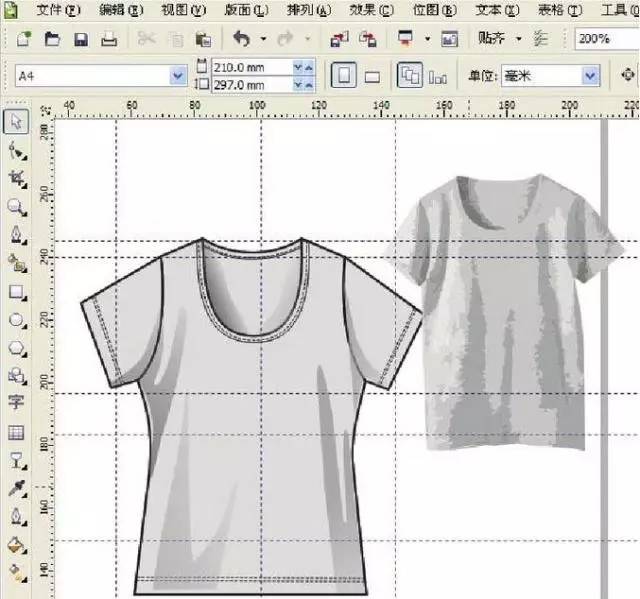This screenshot has height=599, width=640.
Task: Select the Shape tool in toolbox
Action: [16, 151]
